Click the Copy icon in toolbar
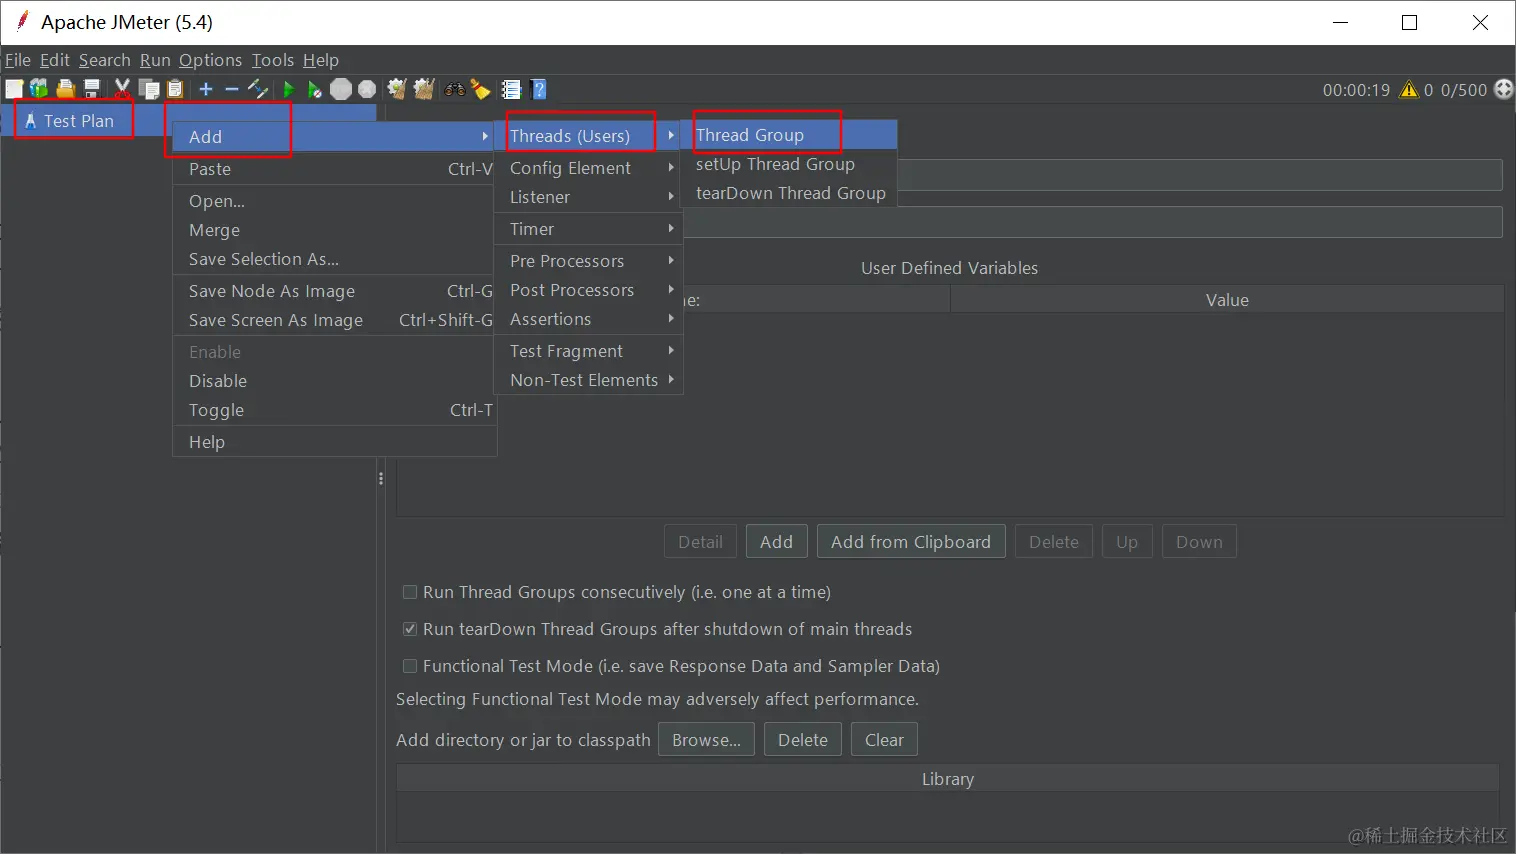 tap(149, 90)
